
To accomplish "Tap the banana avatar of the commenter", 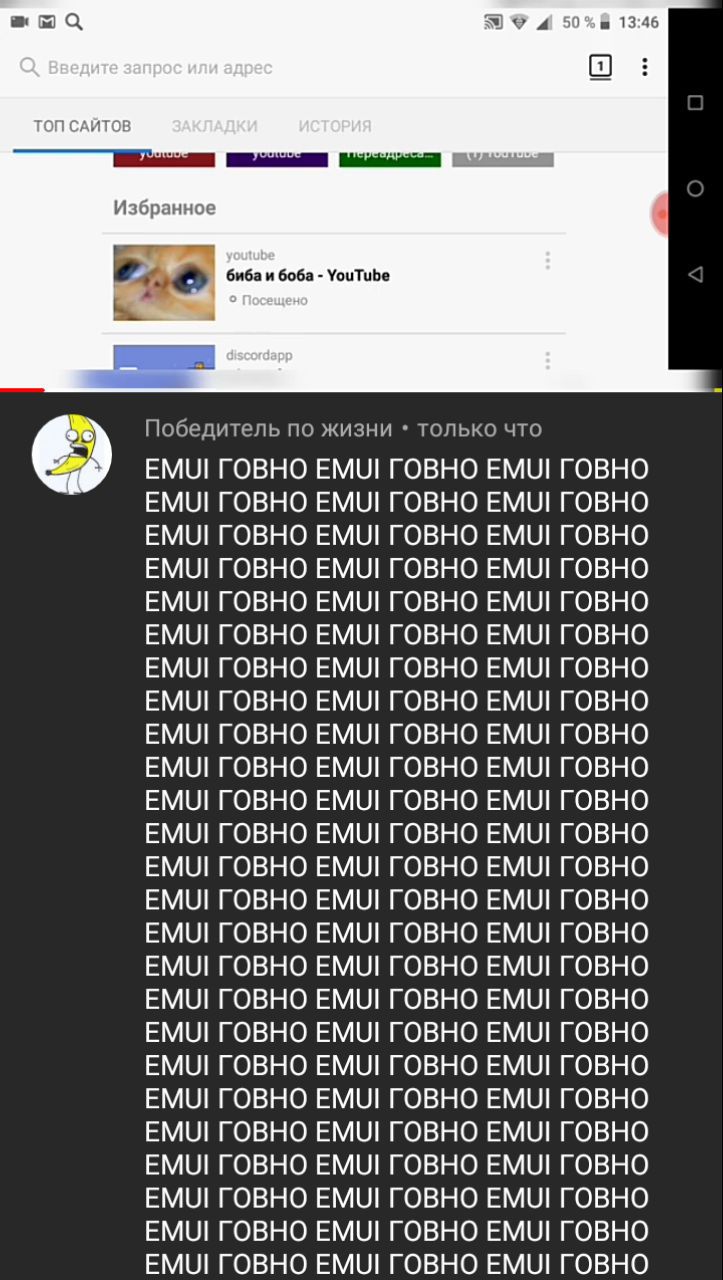I will 72,454.
